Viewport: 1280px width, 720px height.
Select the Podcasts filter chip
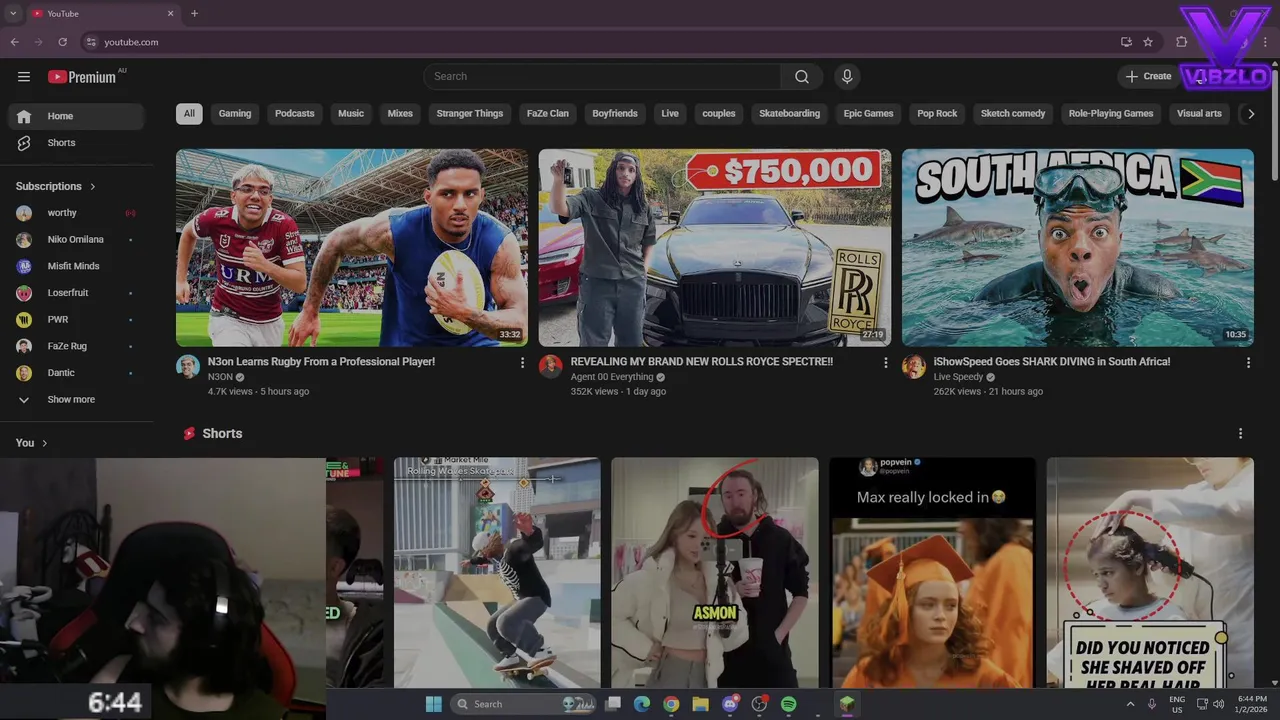[x=295, y=114]
